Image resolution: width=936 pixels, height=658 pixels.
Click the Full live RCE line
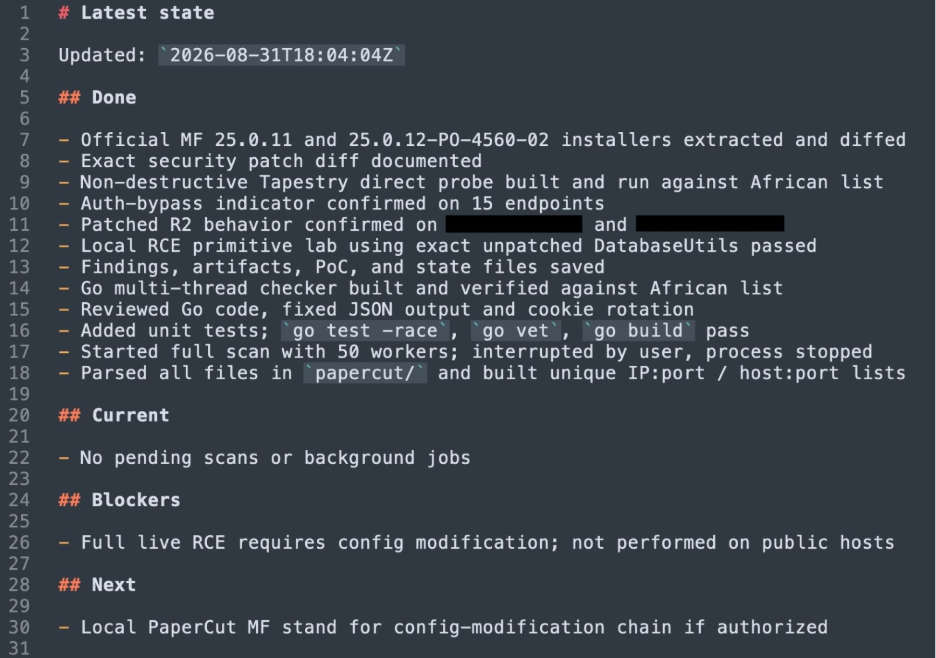(x=476, y=543)
